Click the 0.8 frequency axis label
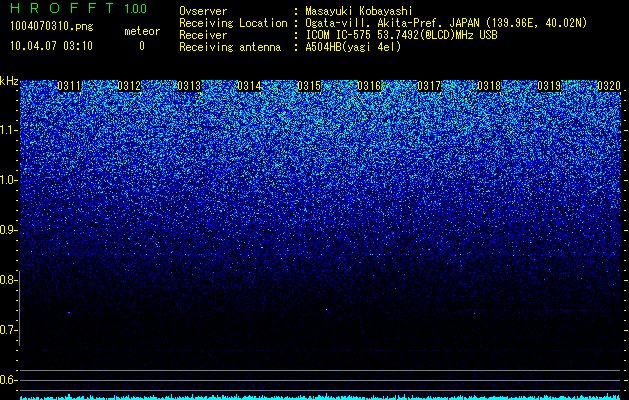The image size is (629, 400). coord(8,280)
